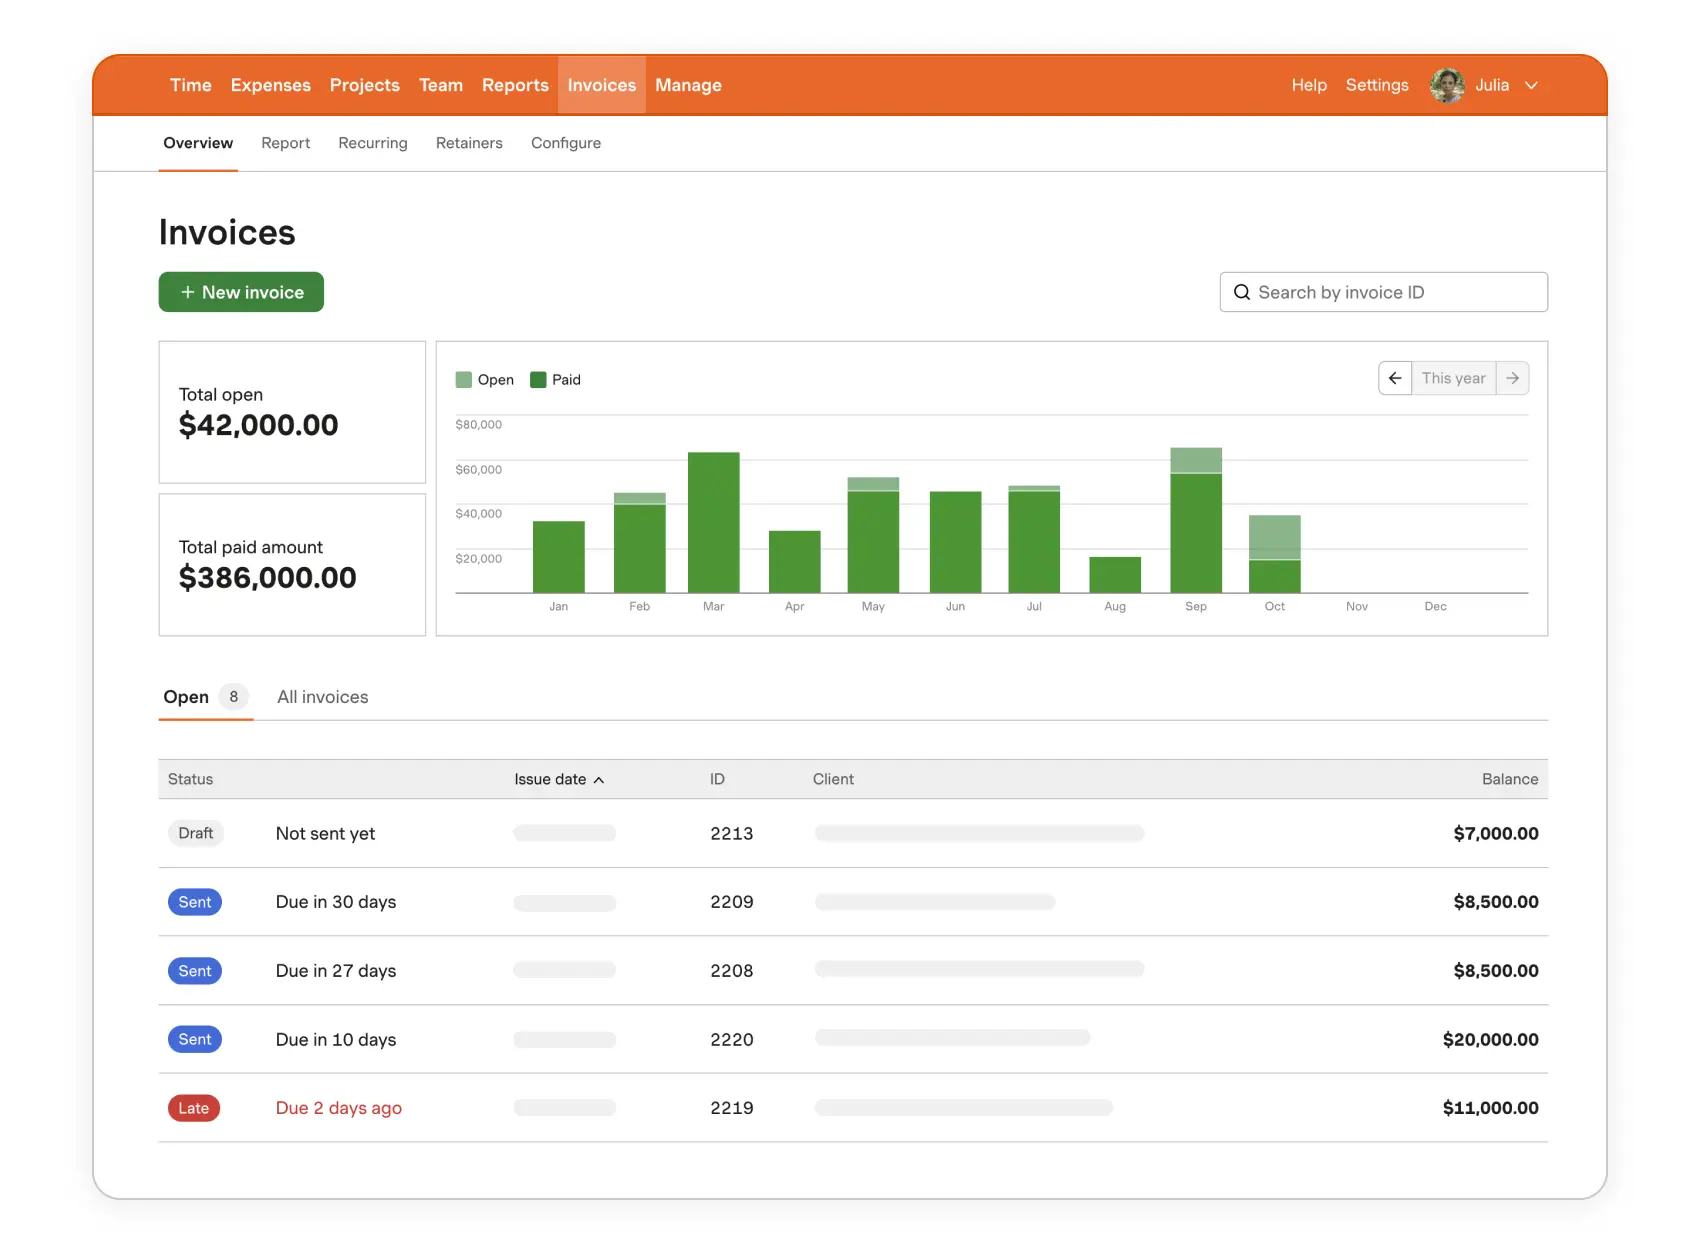This screenshot has height=1258, width=1700.
Task: Click the Late status badge
Action: (194, 1108)
